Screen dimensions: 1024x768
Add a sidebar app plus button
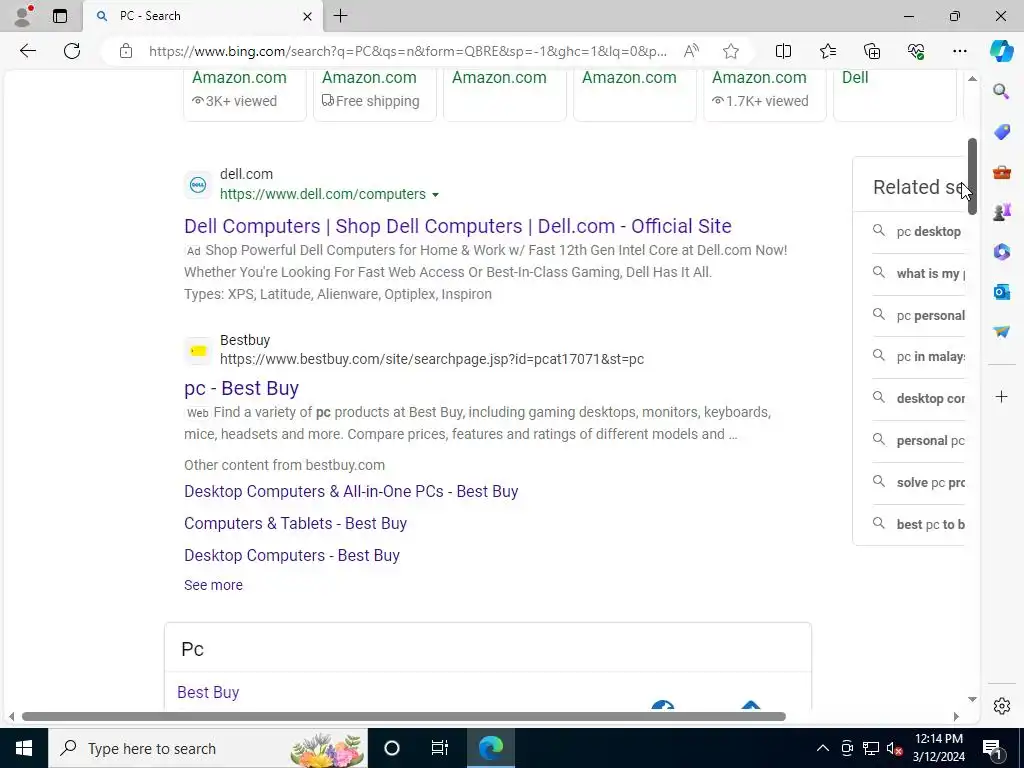pyautogui.click(x=1001, y=396)
